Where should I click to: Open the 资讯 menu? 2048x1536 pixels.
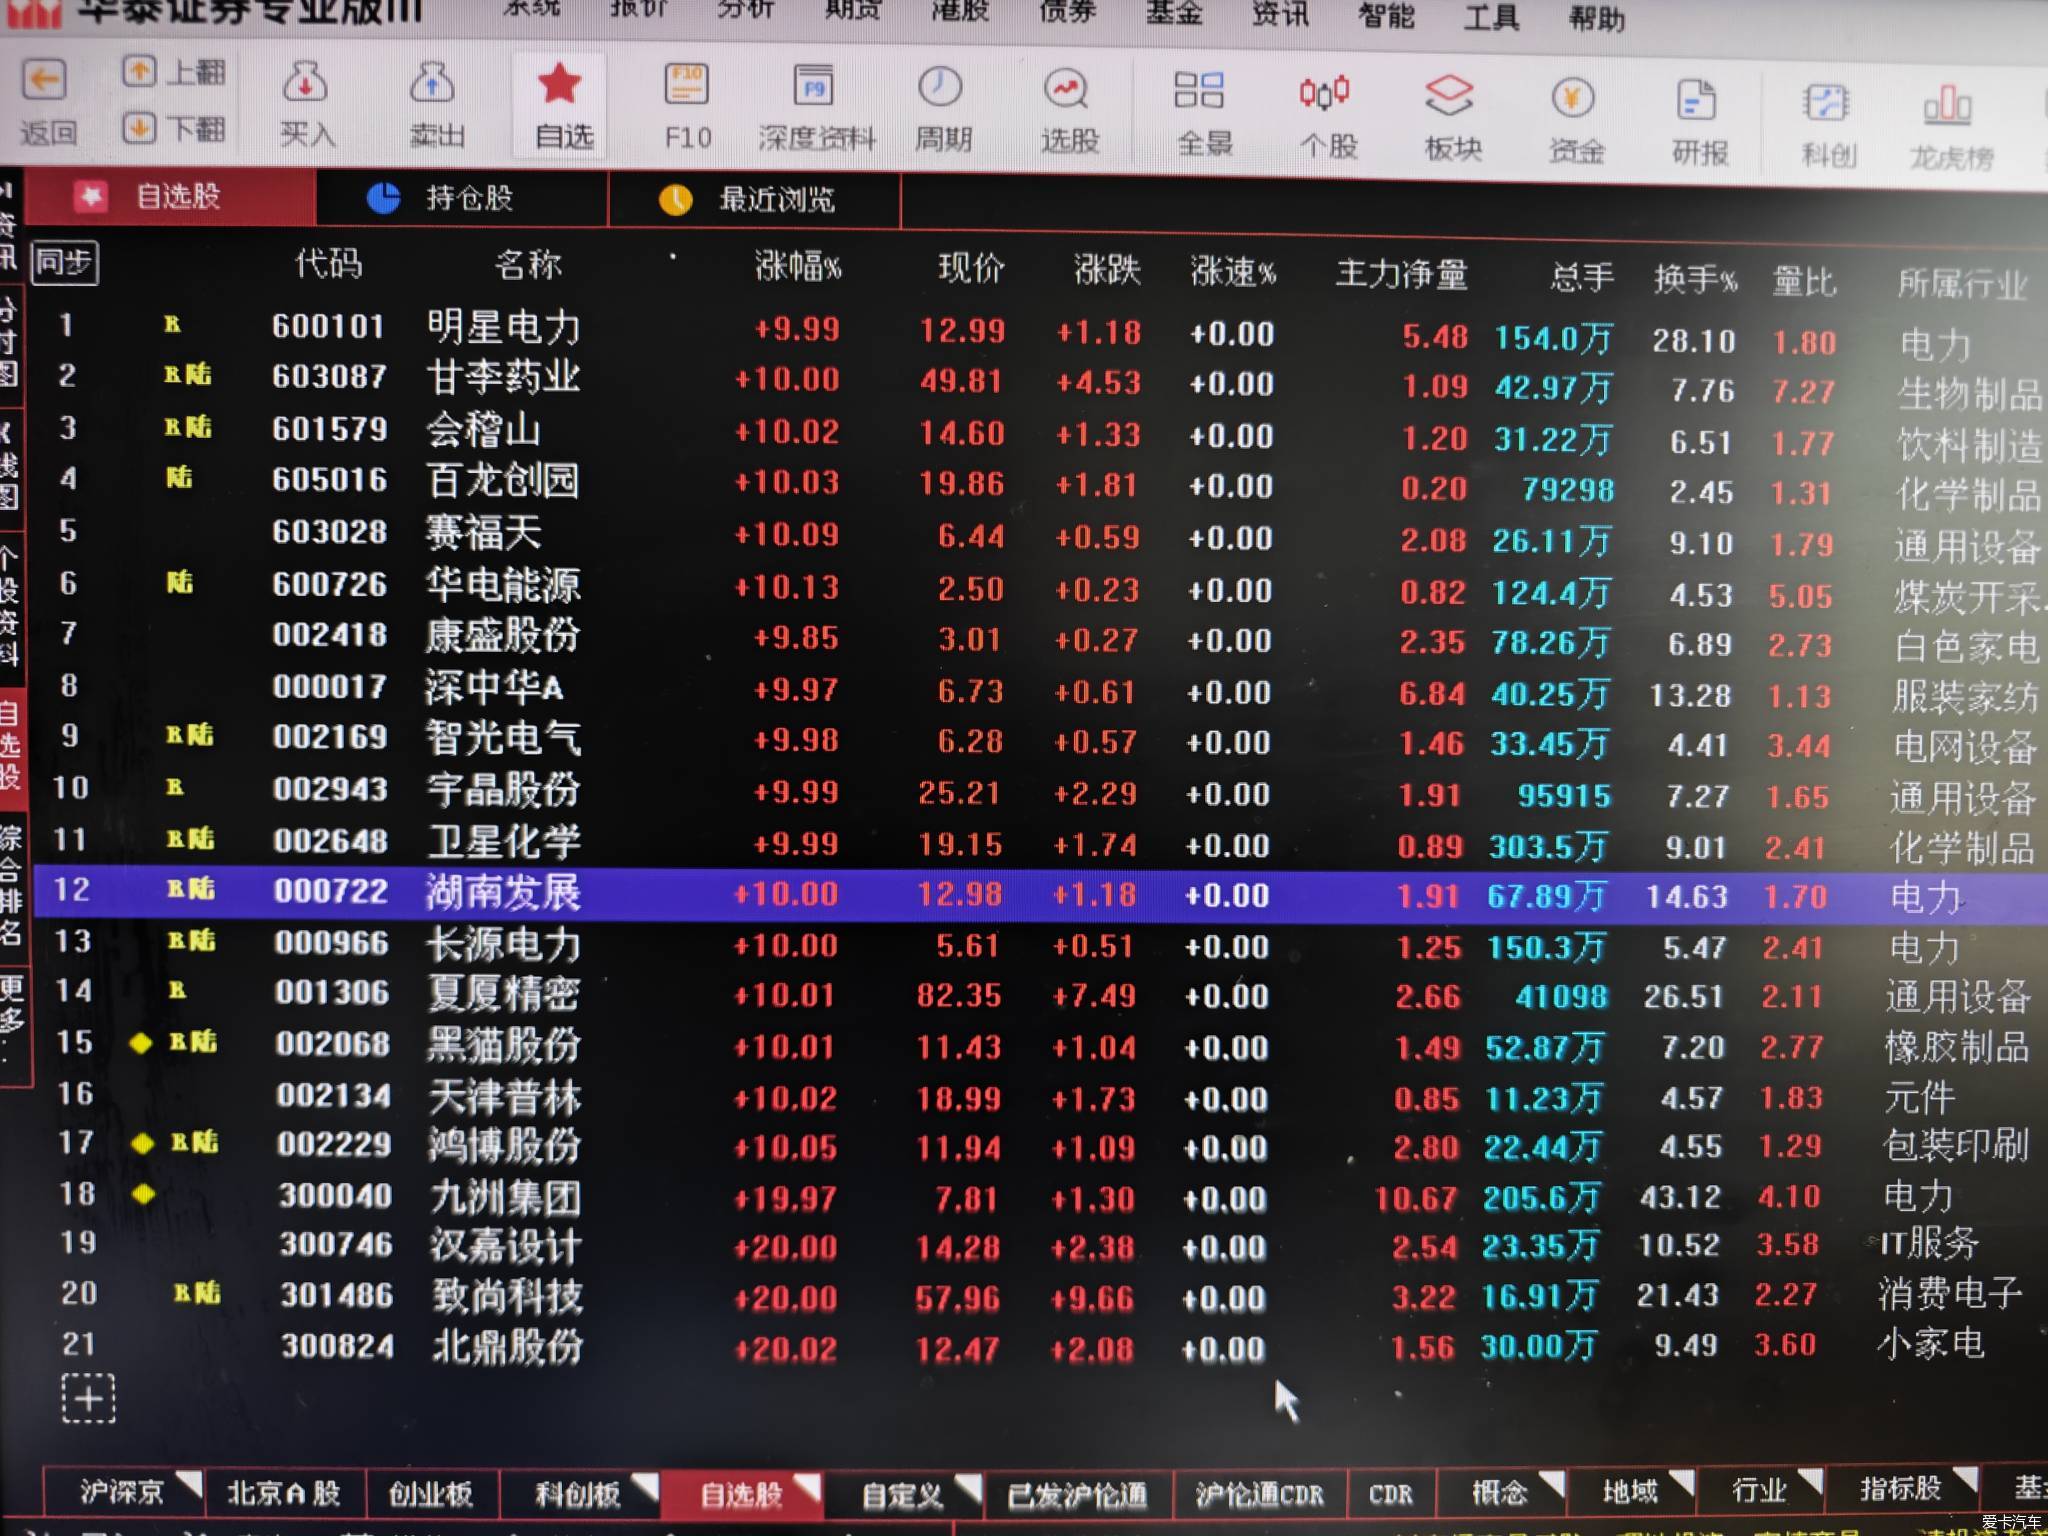tap(1280, 14)
